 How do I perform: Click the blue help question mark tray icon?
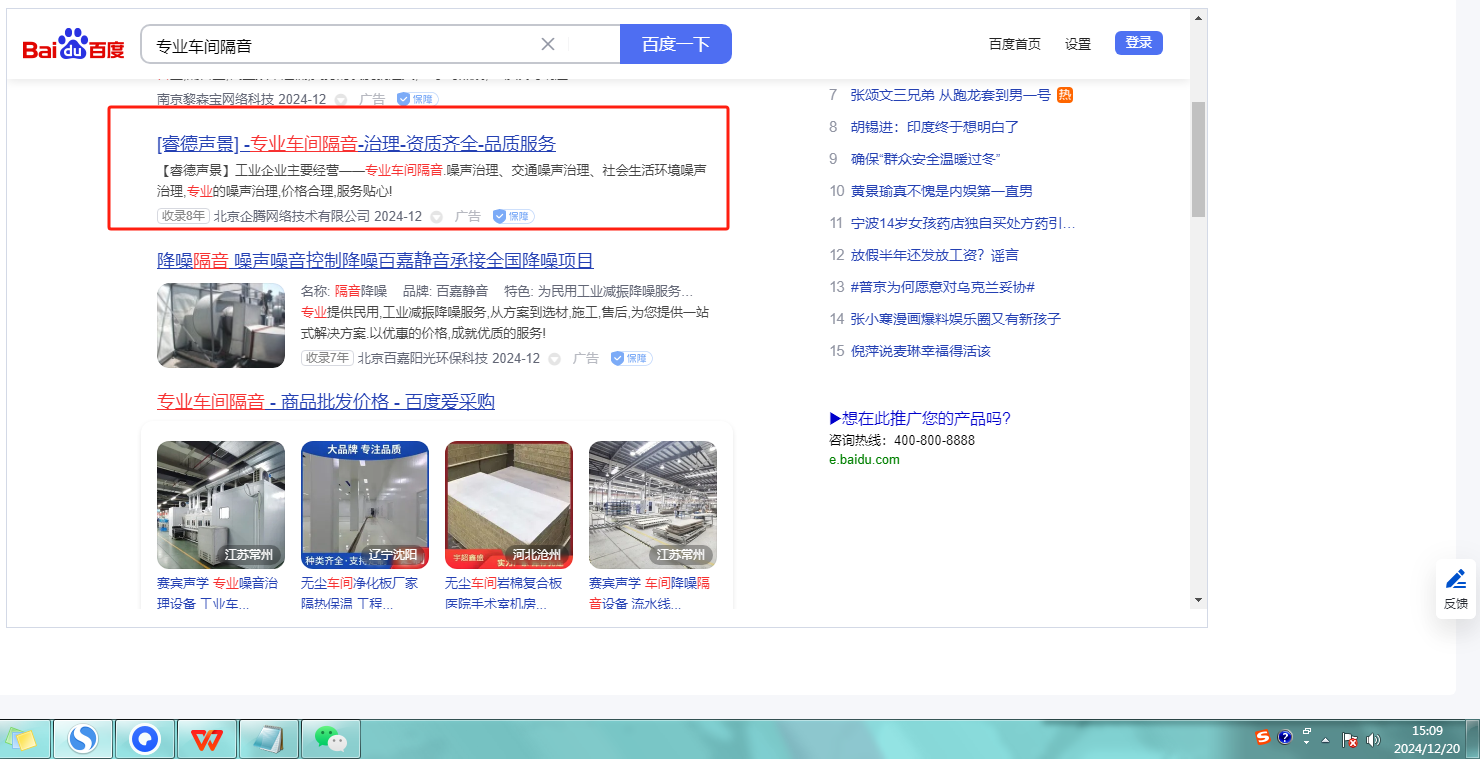[1285, 738]
